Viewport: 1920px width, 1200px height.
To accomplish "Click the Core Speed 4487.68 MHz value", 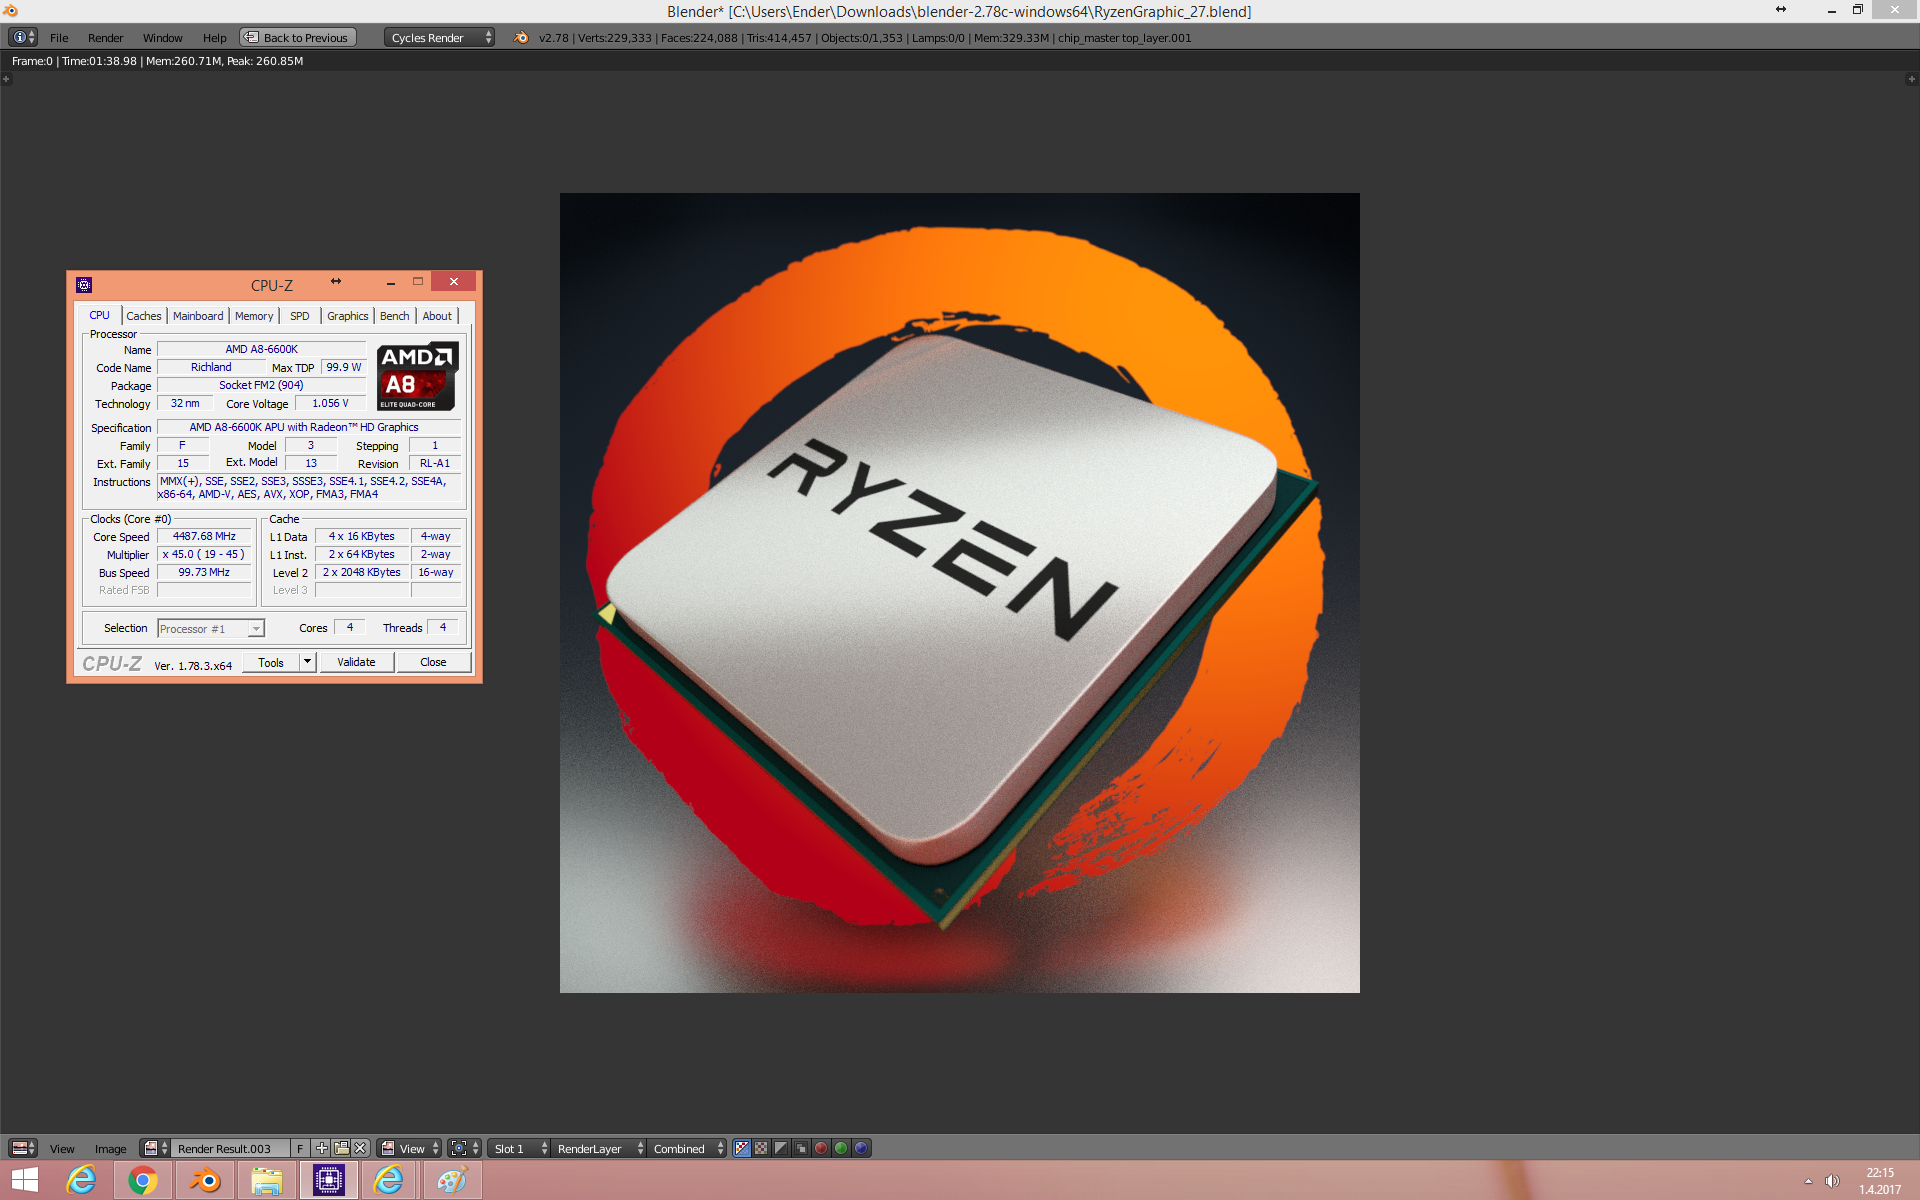I will coord(204,537).
